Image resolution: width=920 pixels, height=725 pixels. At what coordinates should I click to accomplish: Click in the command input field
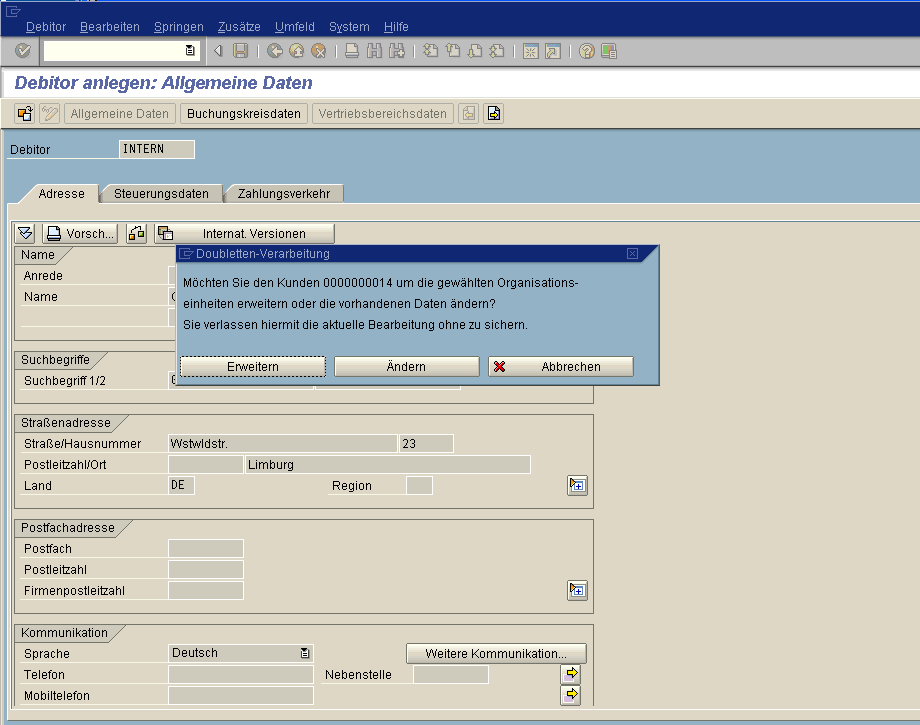[114, 51]
